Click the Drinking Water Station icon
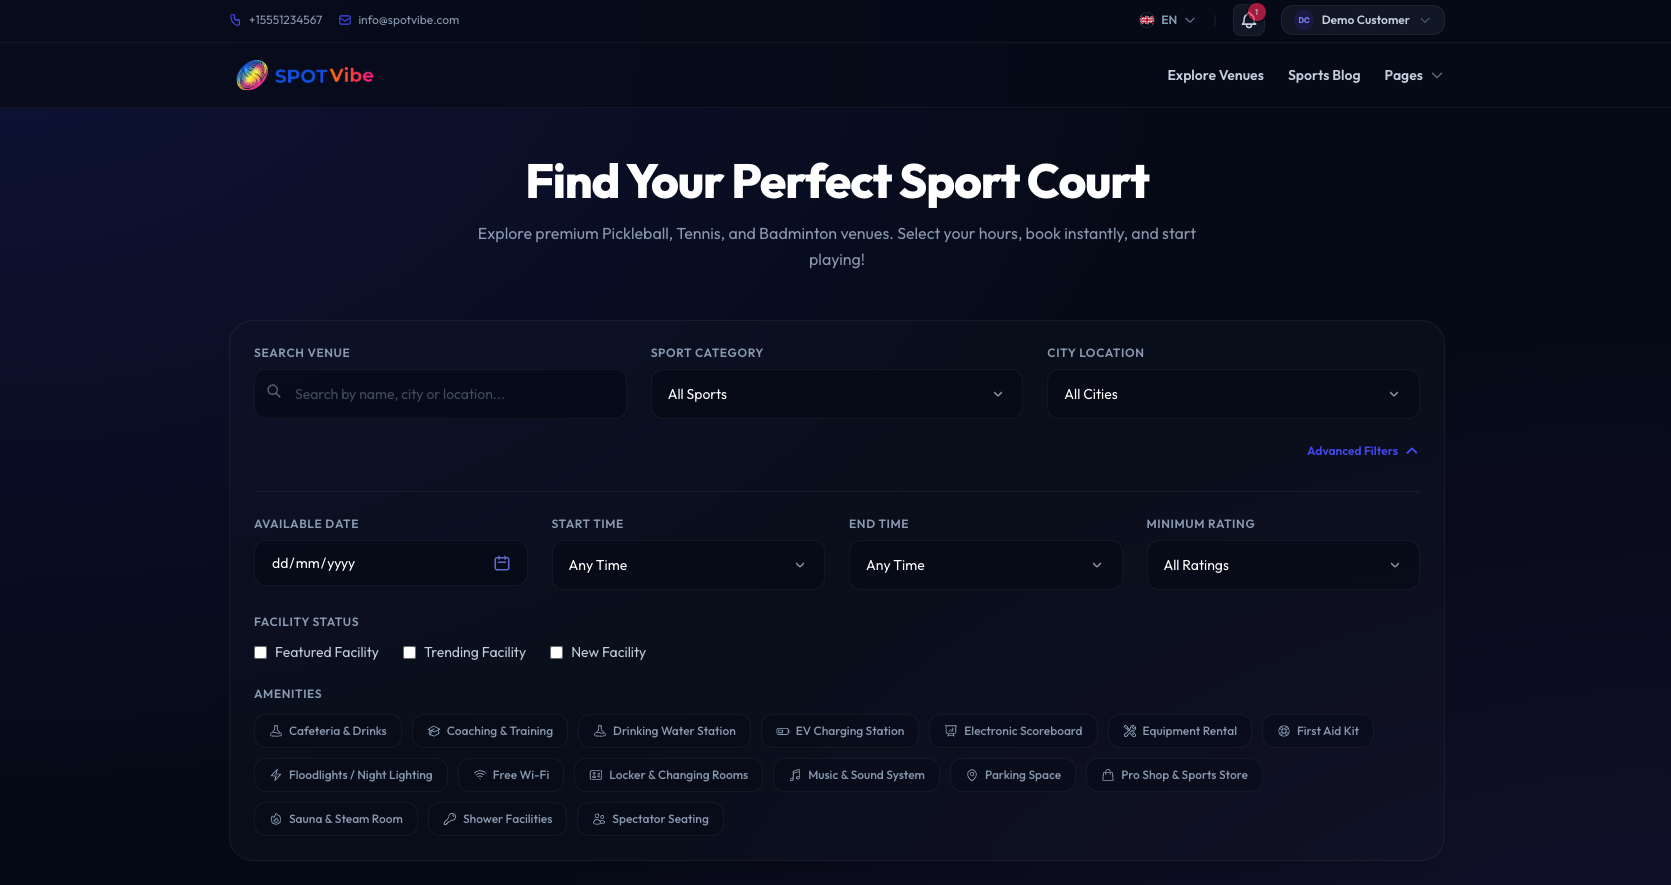Image resolution: width=1671 pixels, height=885 pixels. click(x=600, y=731)
